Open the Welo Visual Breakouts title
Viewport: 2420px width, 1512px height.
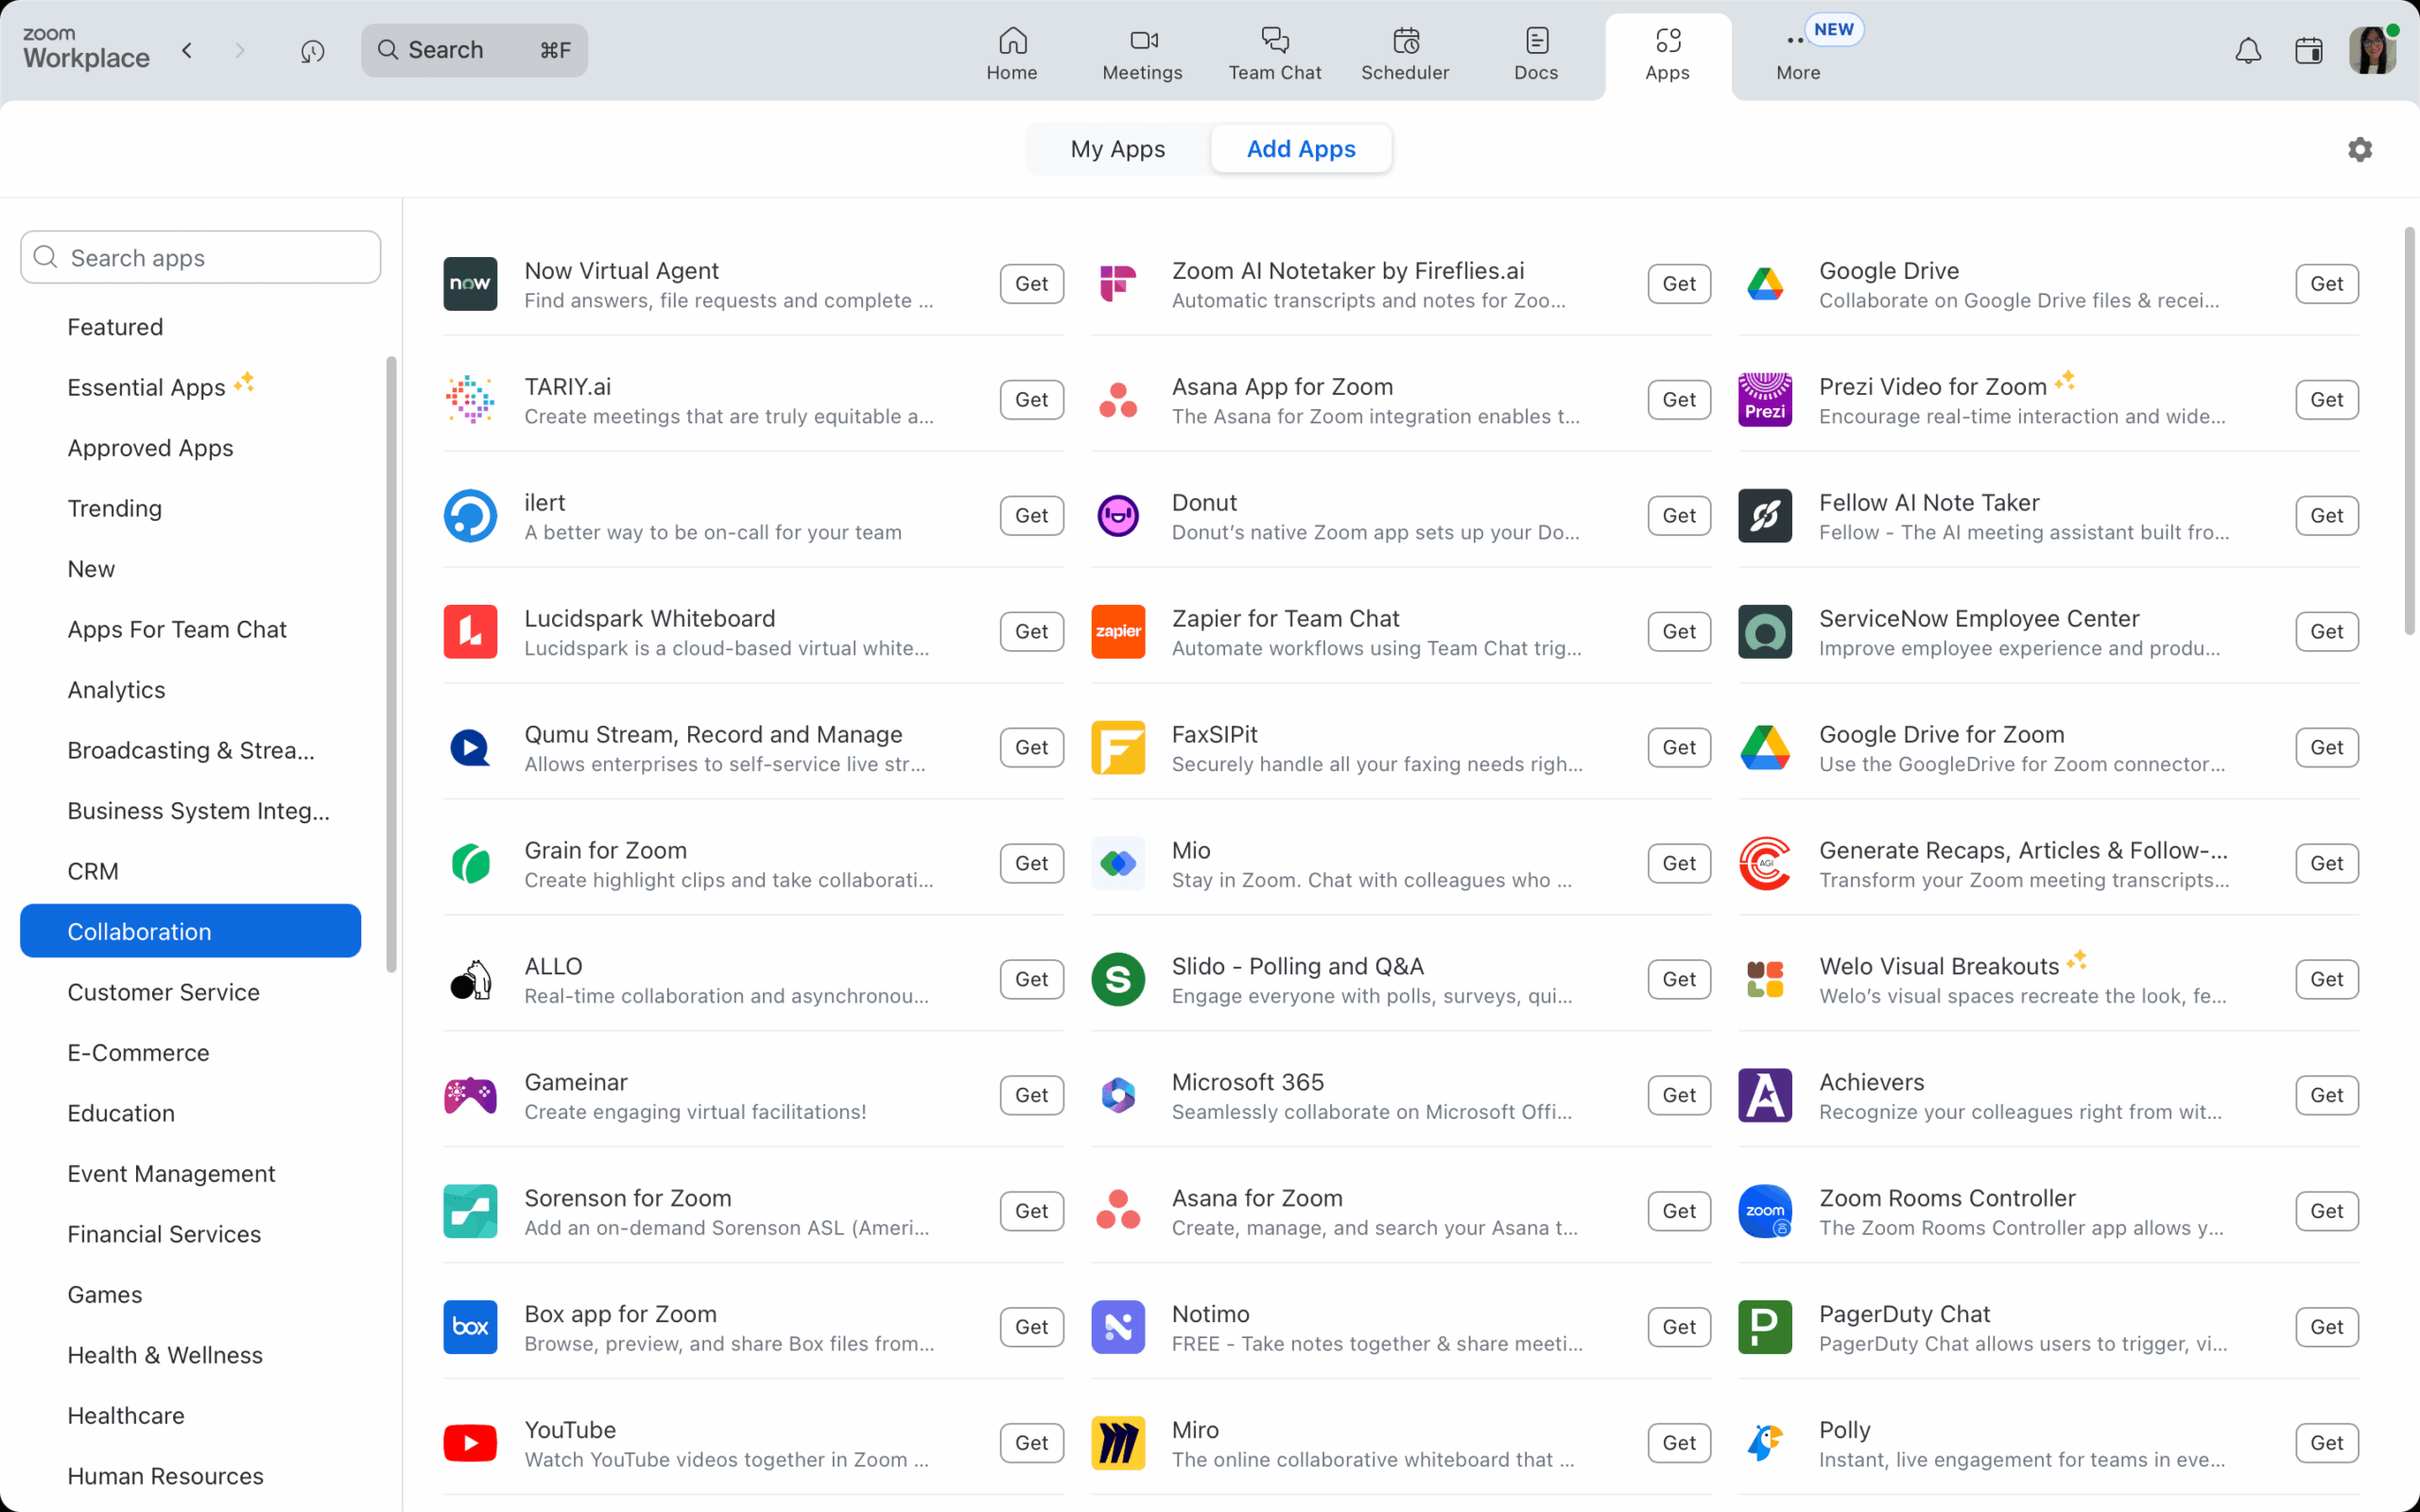point(1938,966)
